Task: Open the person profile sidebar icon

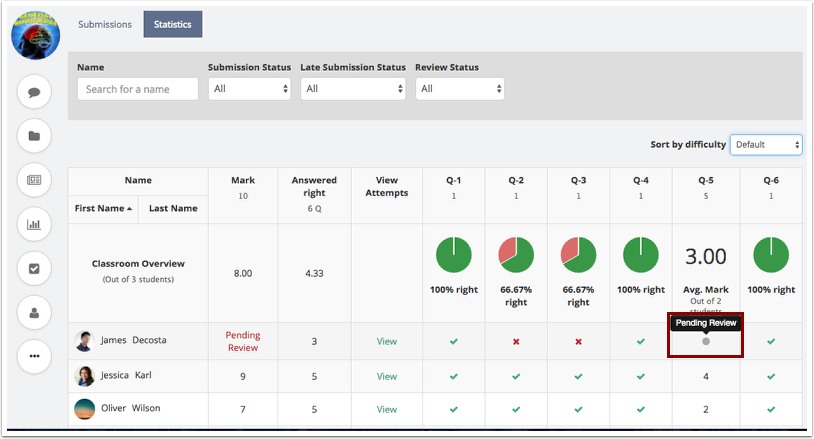Action: (34, 312)
